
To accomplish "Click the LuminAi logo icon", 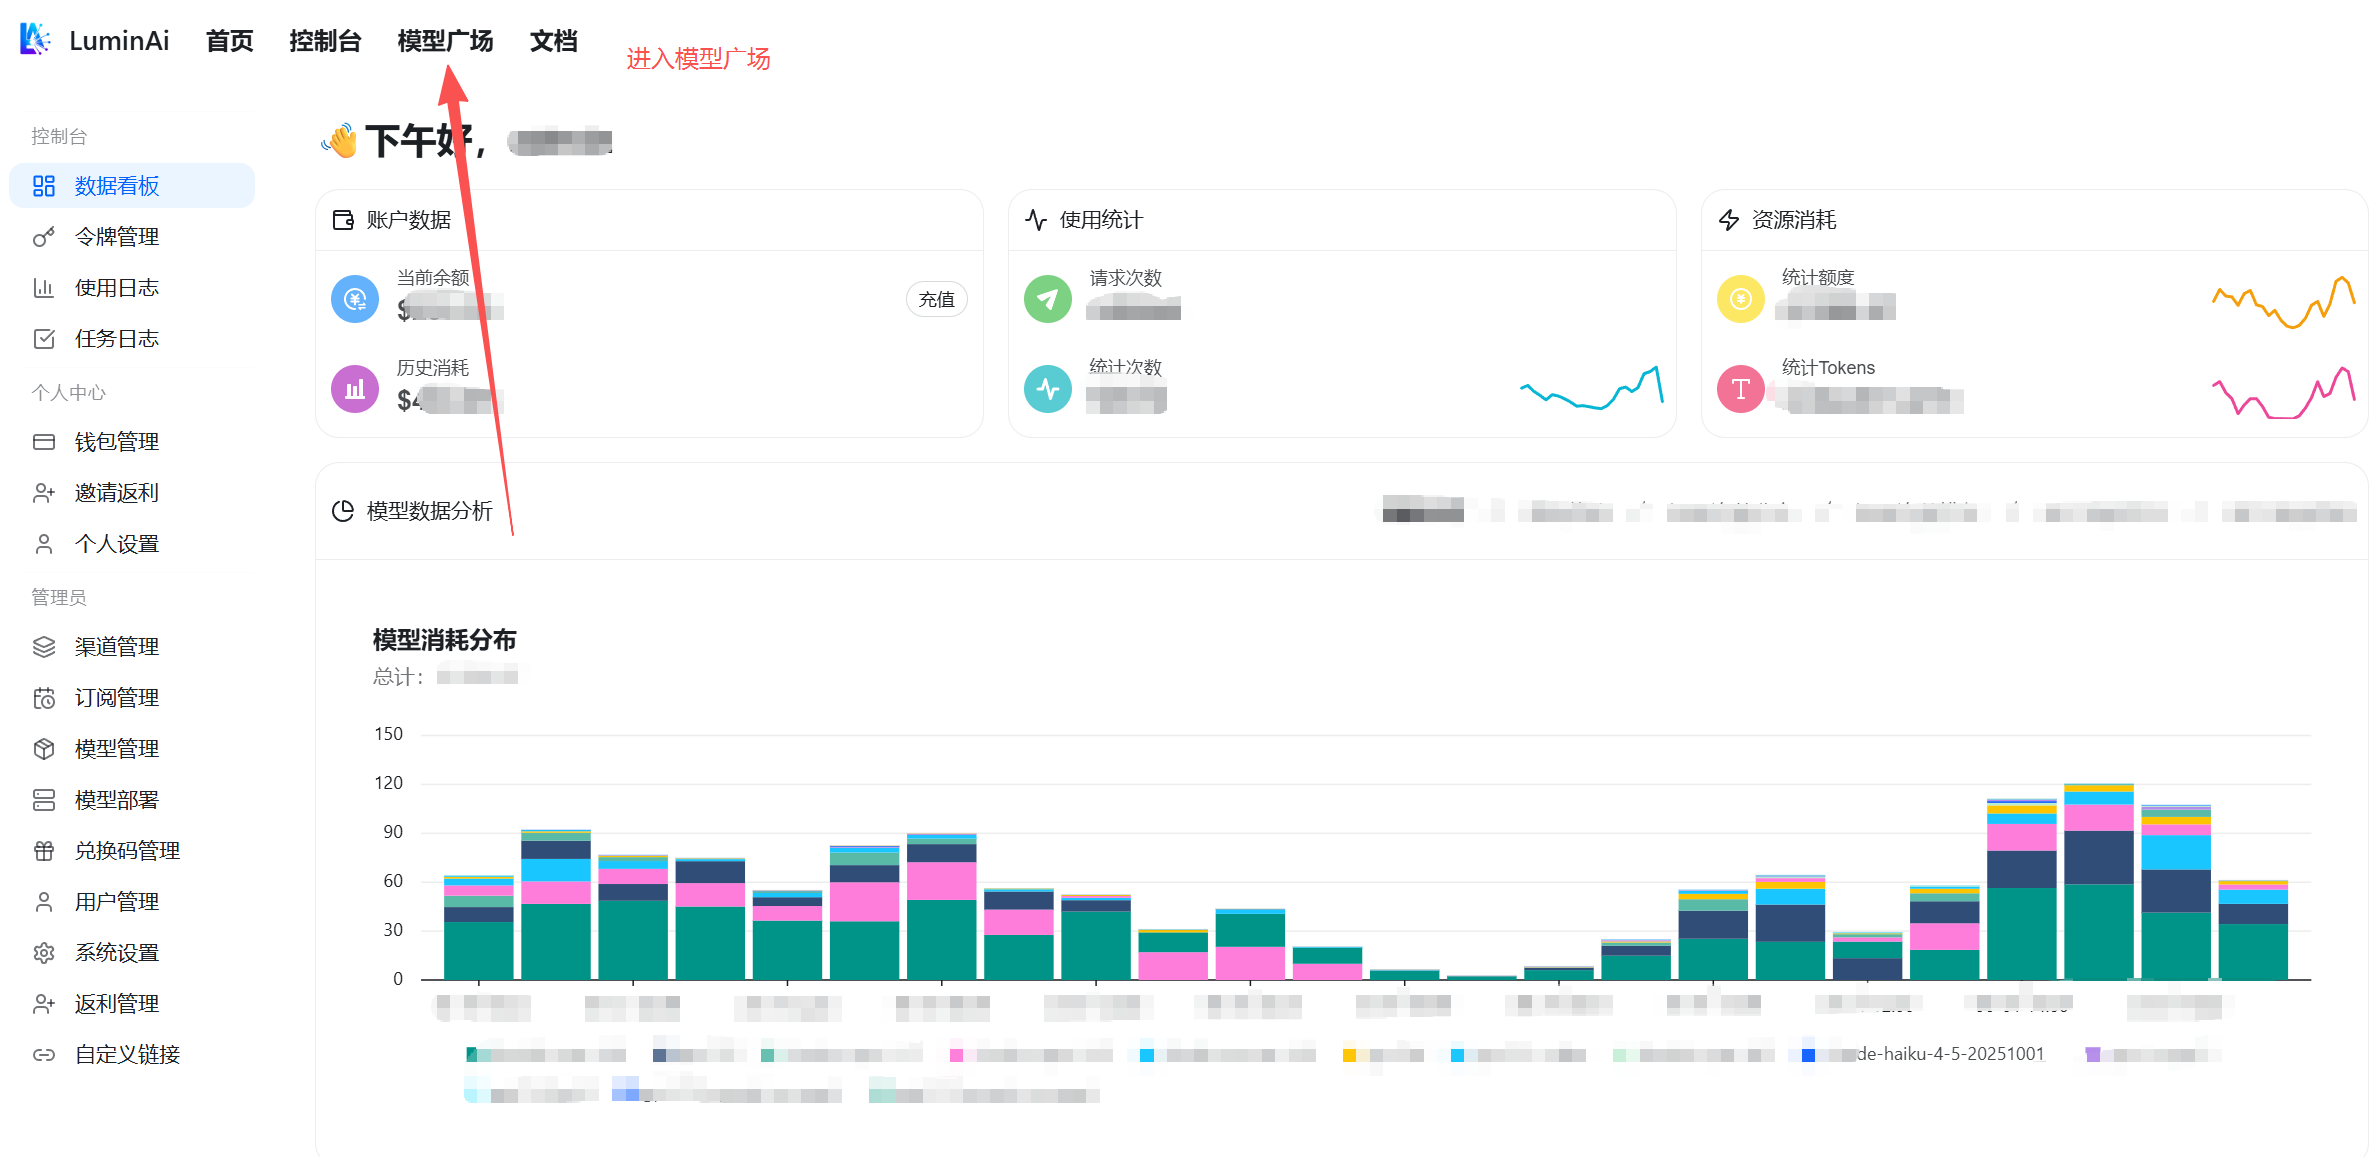I will (x=35, y=39).
